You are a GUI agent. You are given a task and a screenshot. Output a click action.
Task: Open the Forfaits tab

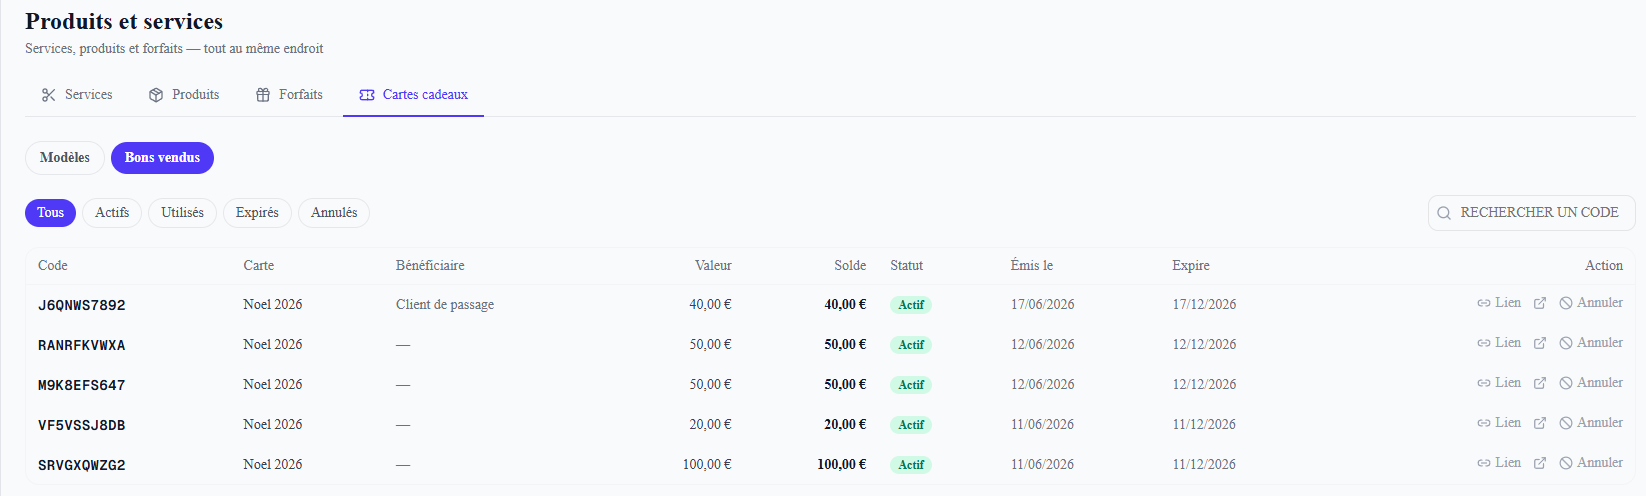coord(289,95)
